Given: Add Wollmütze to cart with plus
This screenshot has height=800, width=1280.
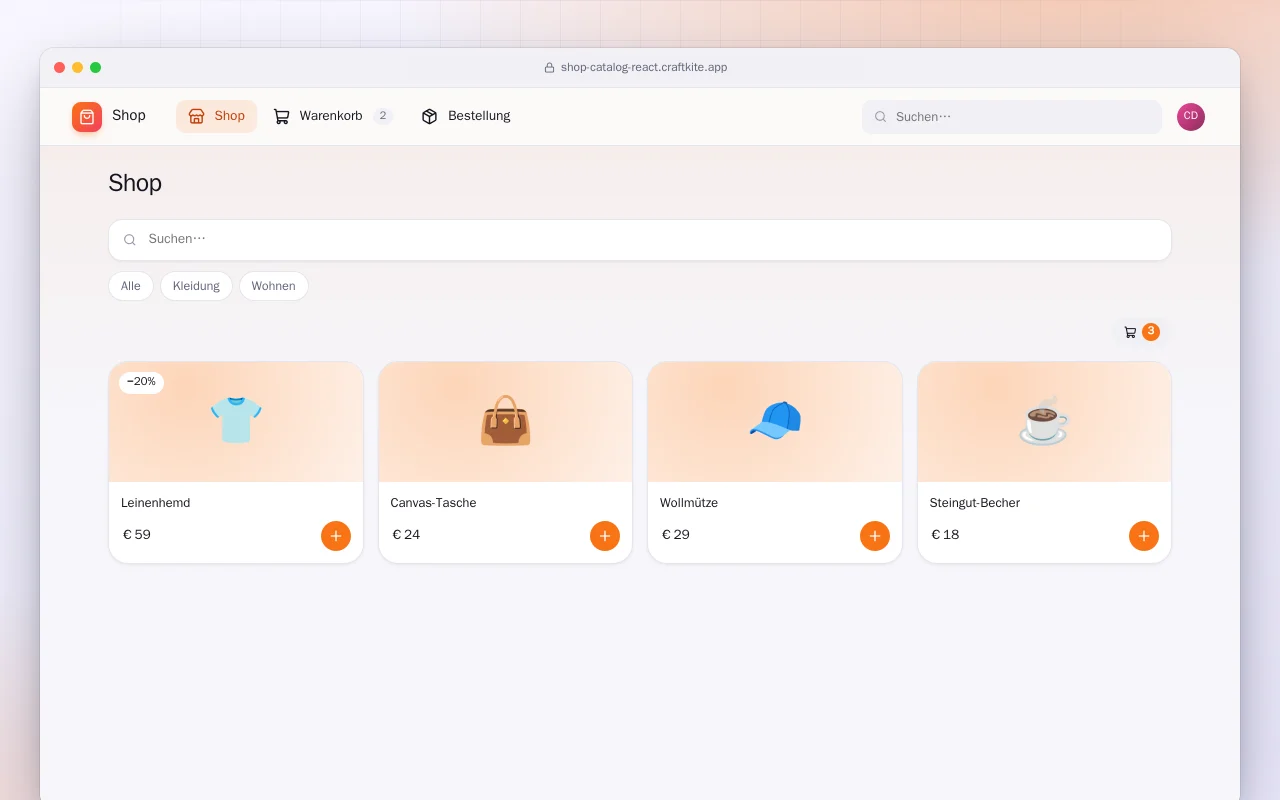Looking at the screenshot, I should (875, 536).
